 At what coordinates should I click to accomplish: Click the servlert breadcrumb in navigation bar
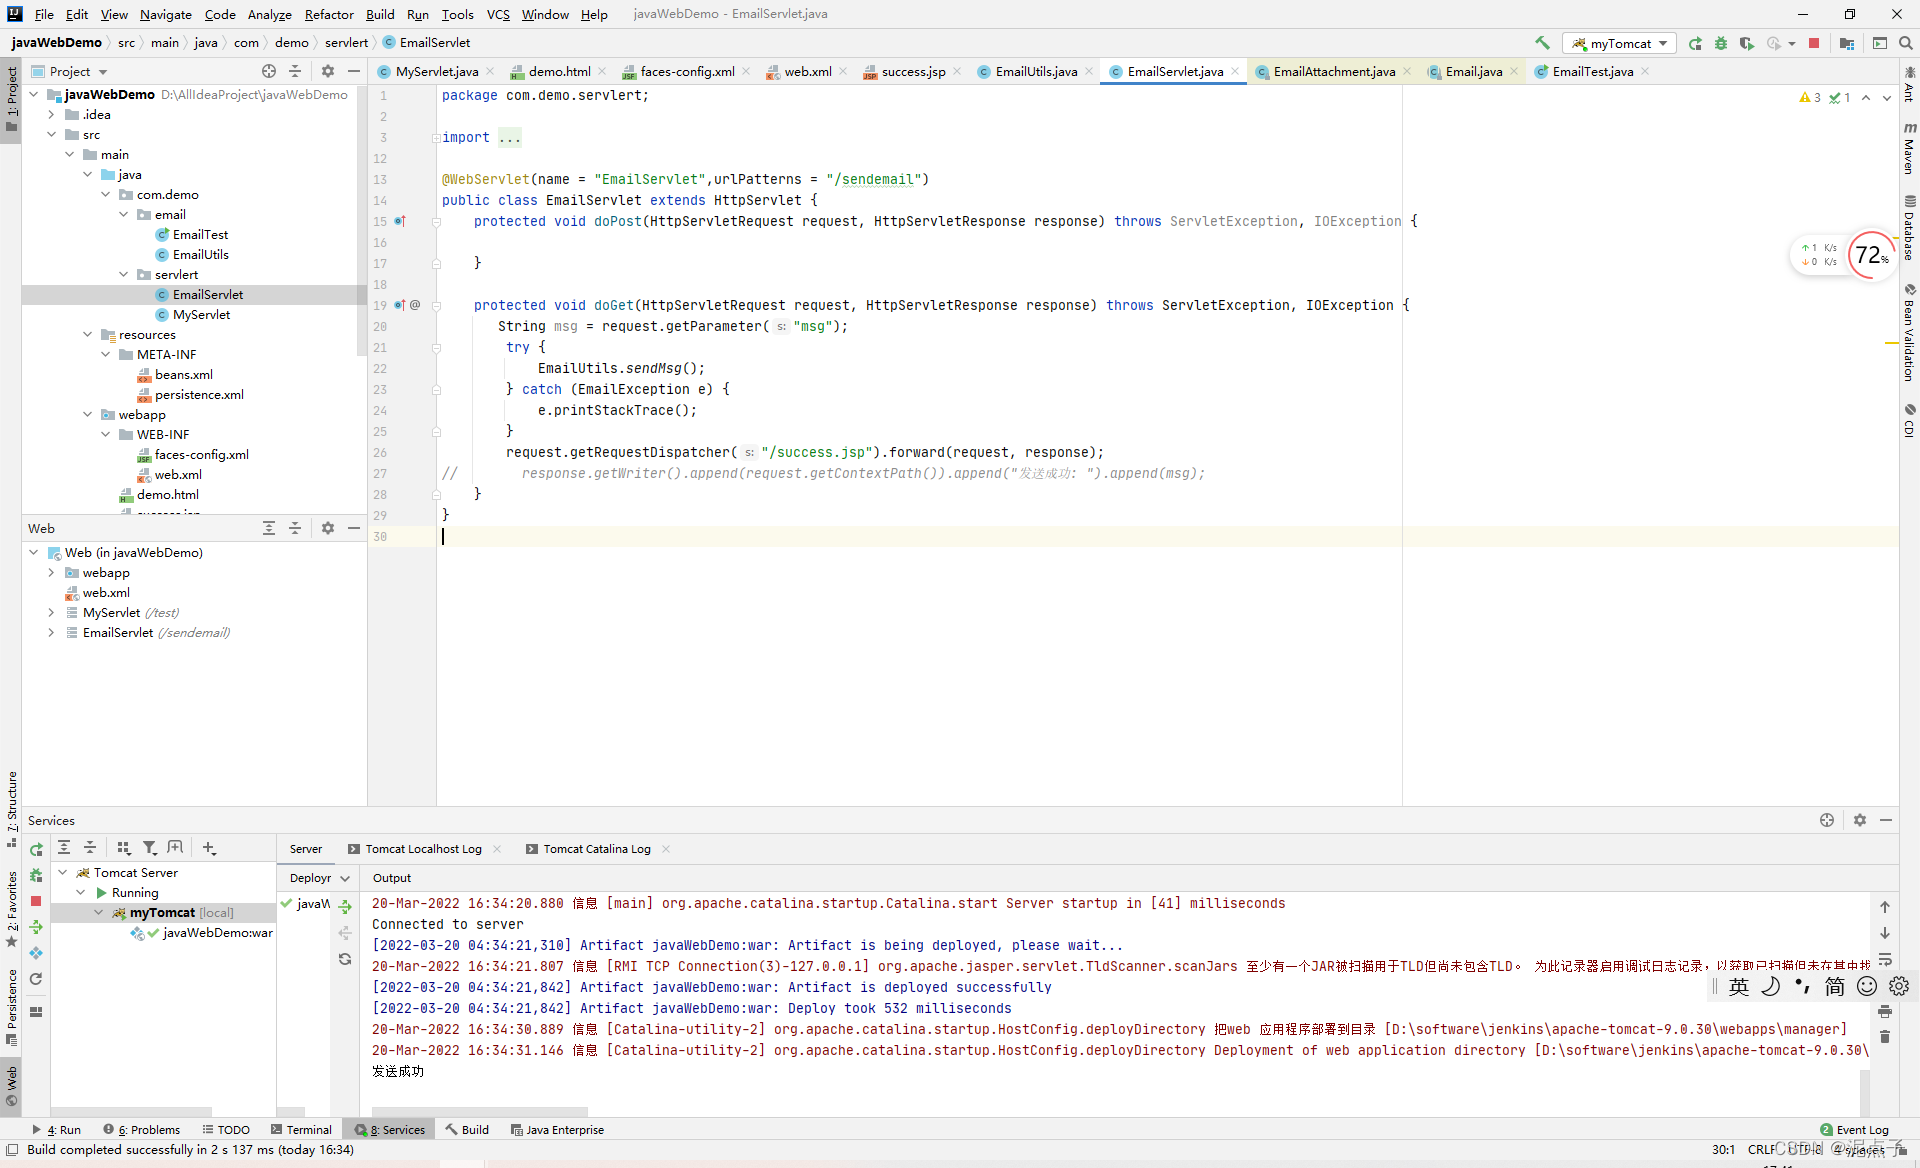pos(346,42)
